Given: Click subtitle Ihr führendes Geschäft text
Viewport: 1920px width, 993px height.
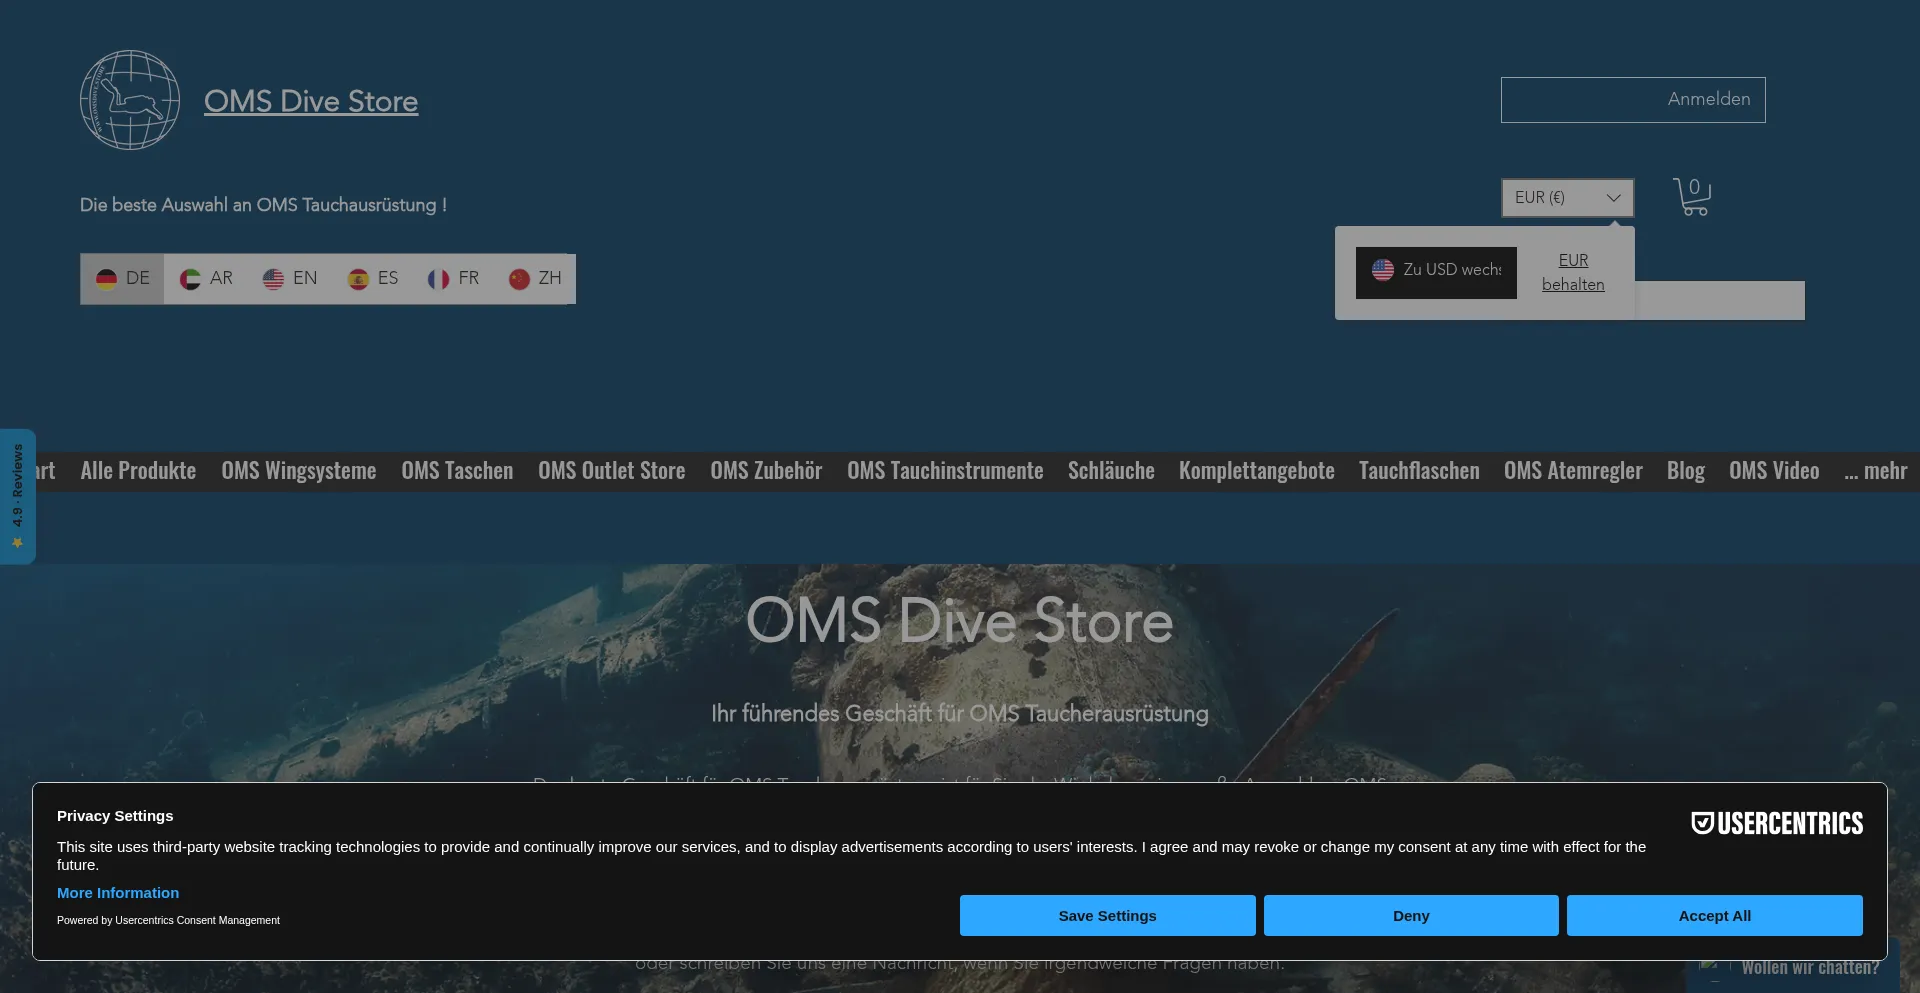Looking at the screenshot, I should (960, 713).
